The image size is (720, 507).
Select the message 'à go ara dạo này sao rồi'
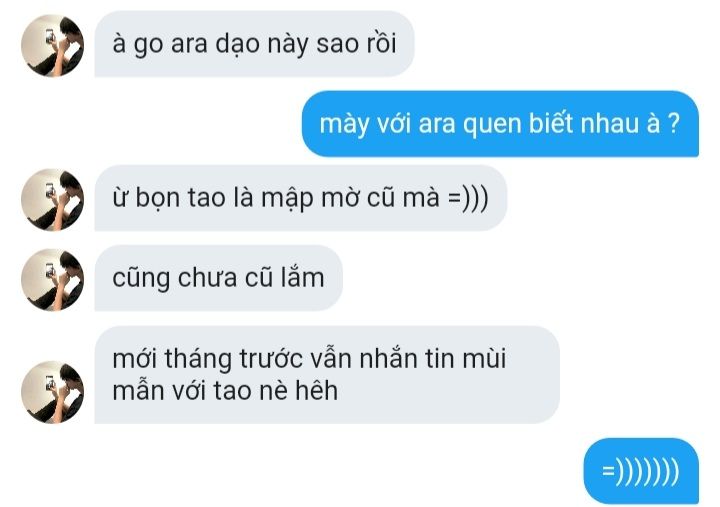254,44
